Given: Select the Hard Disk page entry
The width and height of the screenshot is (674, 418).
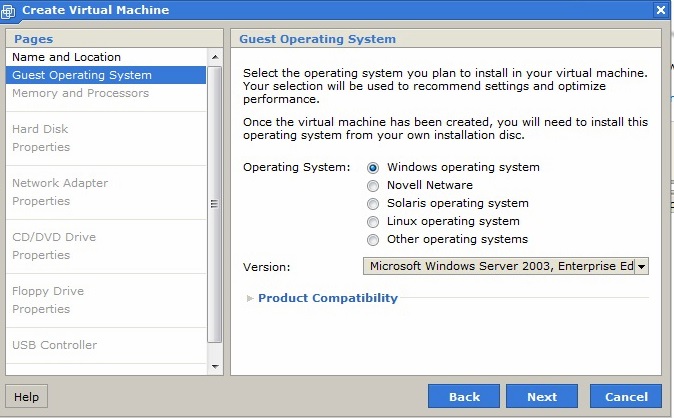Looking at the screenshot, I should pyautogui.click(x=40, y=129).
